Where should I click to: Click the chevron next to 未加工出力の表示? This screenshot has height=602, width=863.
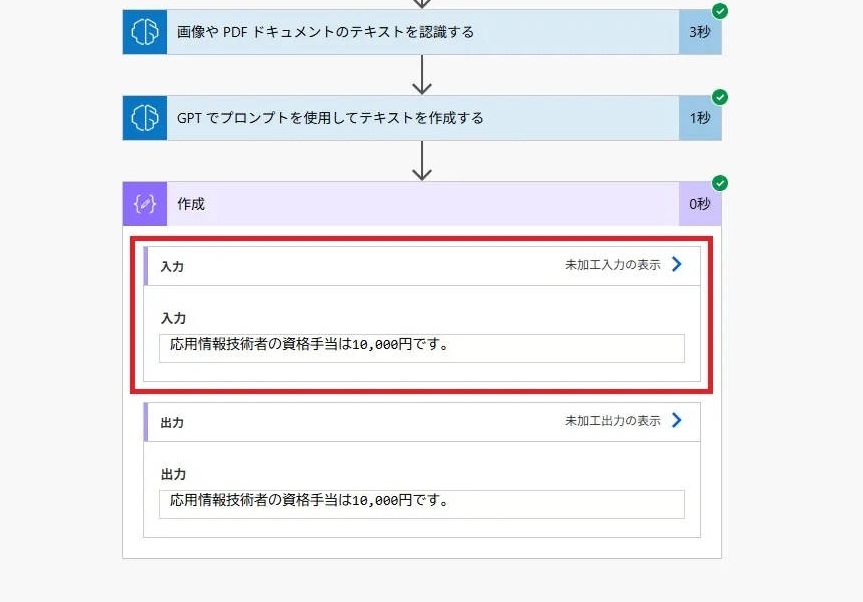pyautogui.click(x=676, y=421)
